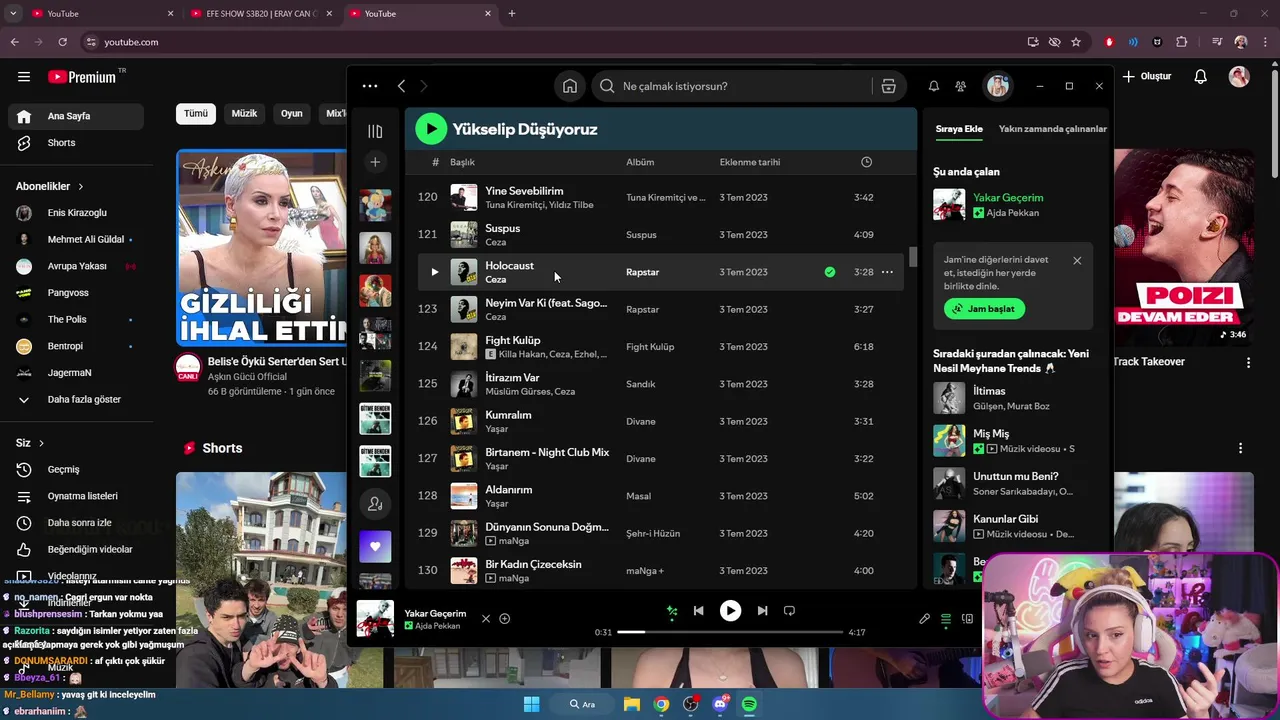Open Fight Kulüp album link
The height and width of the screenshot is (720, 1280).
(x=650, y=347)
